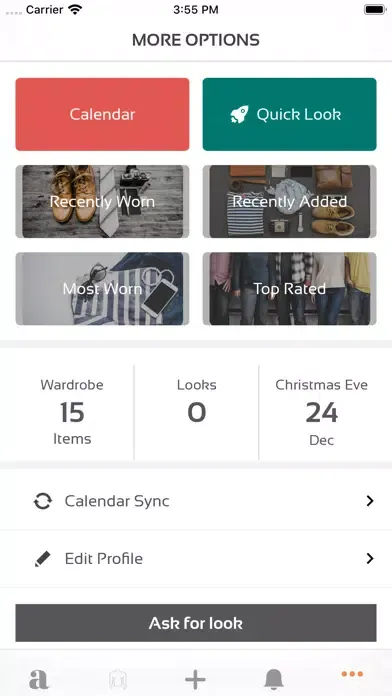Image resolution: width=392 pixels, height=696 pixels.
Task: Tap the rocket icon on Quick Look
Action: tap(239, 115)
